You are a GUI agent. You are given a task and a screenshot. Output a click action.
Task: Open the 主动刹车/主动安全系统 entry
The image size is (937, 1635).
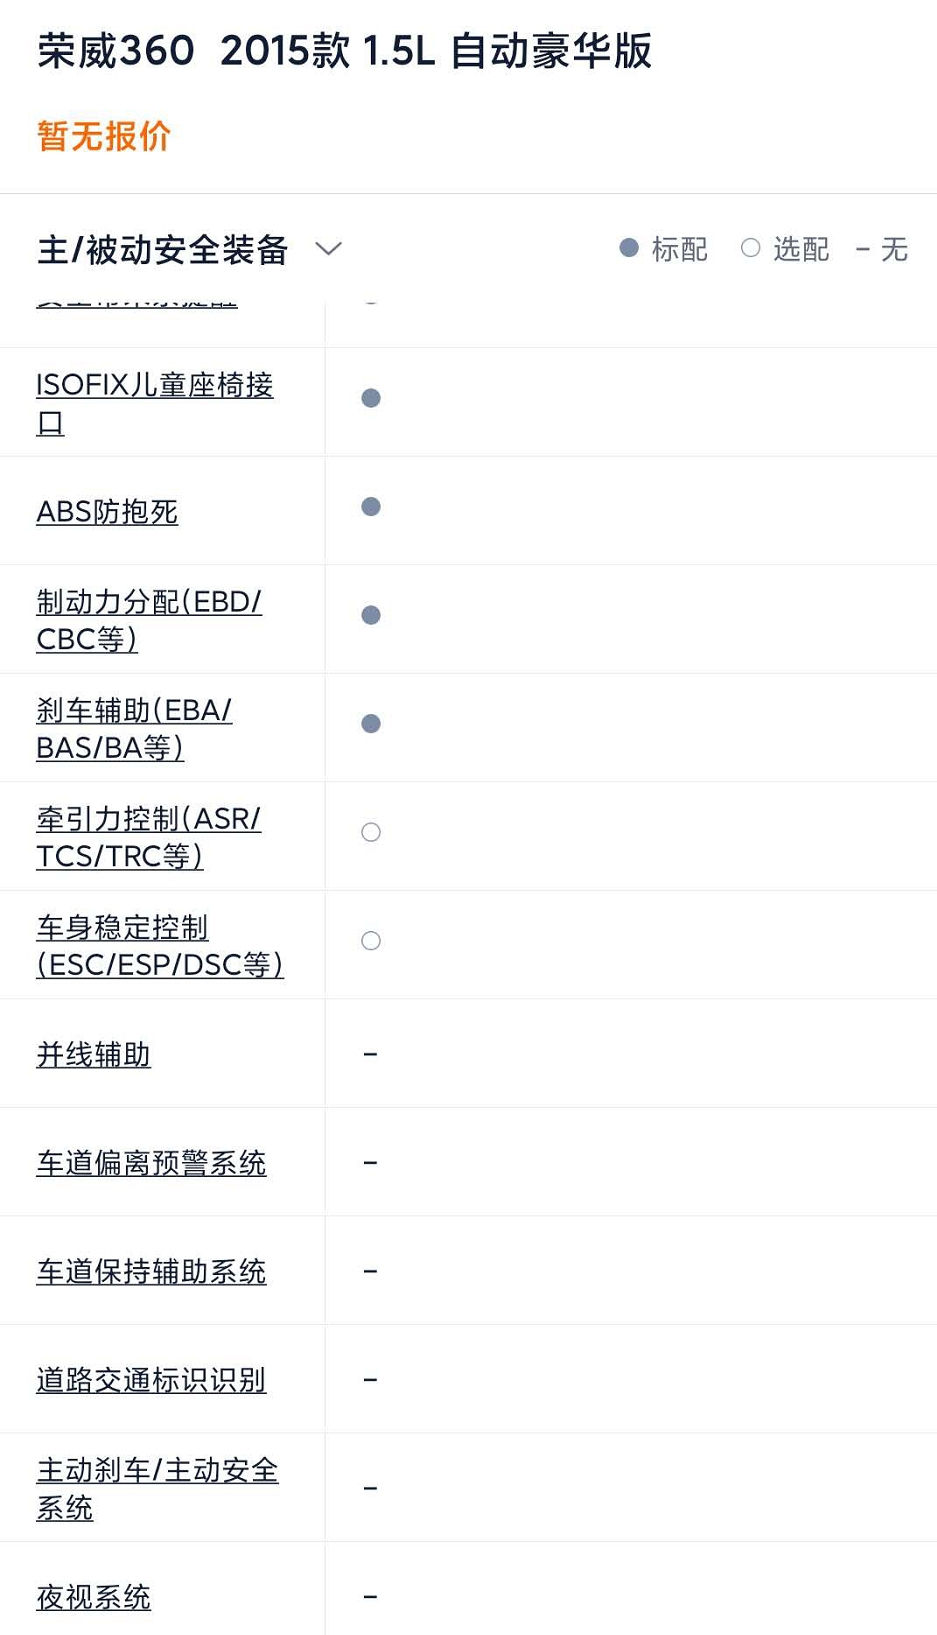click(x=157, y=1487)
